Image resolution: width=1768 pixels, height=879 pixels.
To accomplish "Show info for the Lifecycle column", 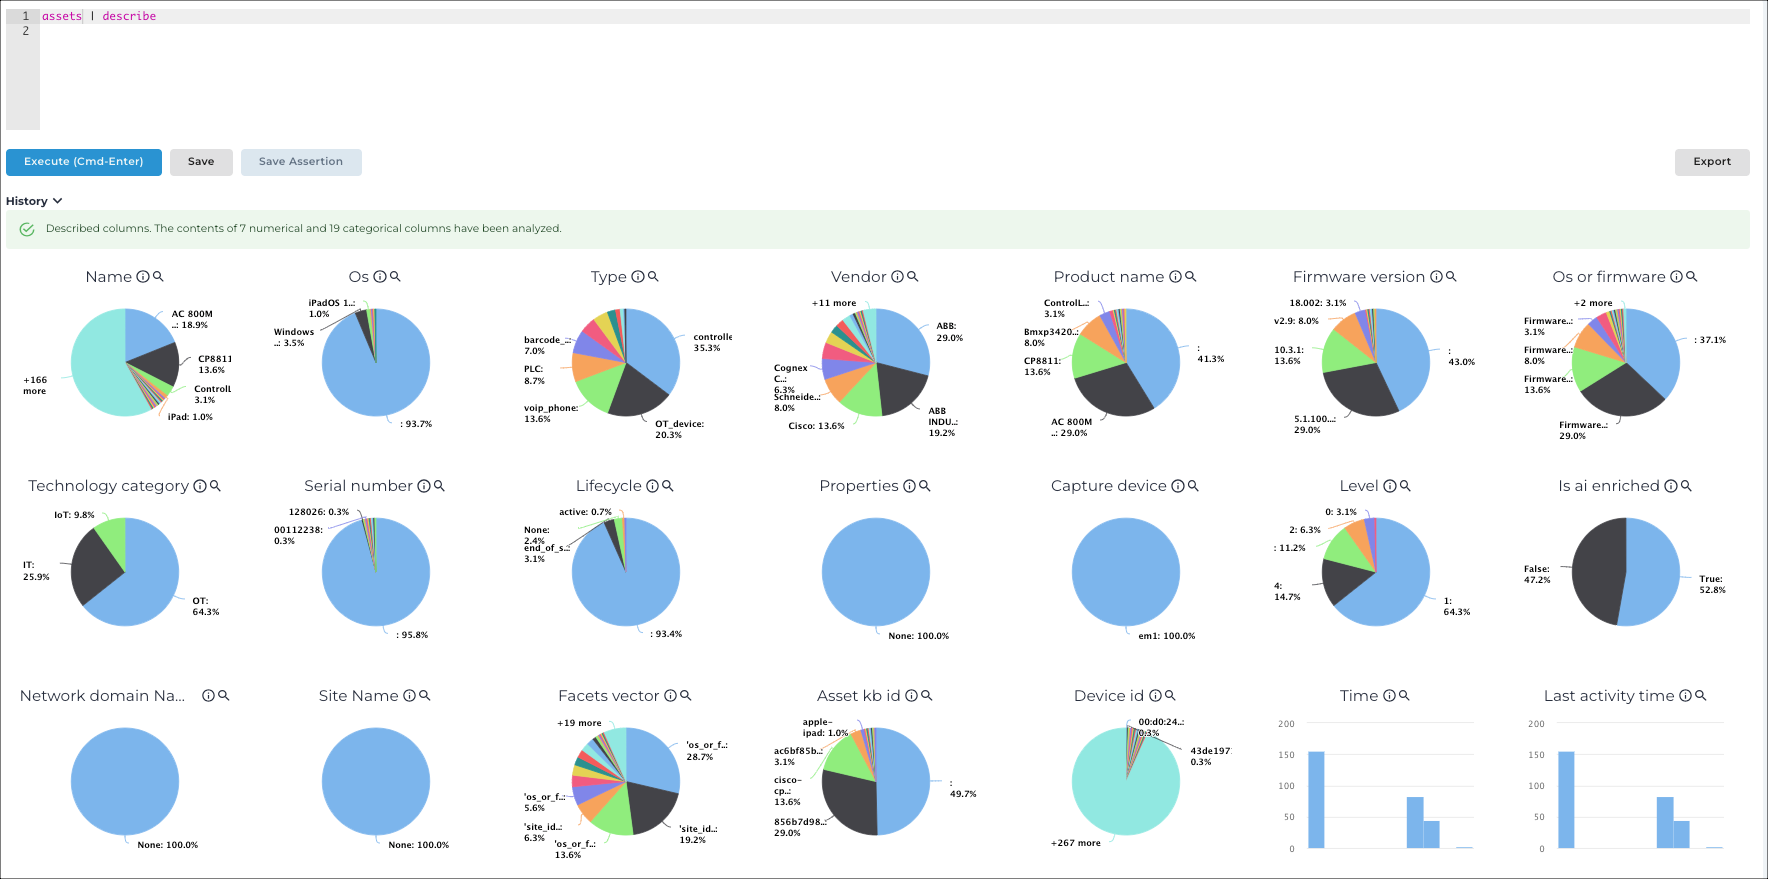I will 652,486.
